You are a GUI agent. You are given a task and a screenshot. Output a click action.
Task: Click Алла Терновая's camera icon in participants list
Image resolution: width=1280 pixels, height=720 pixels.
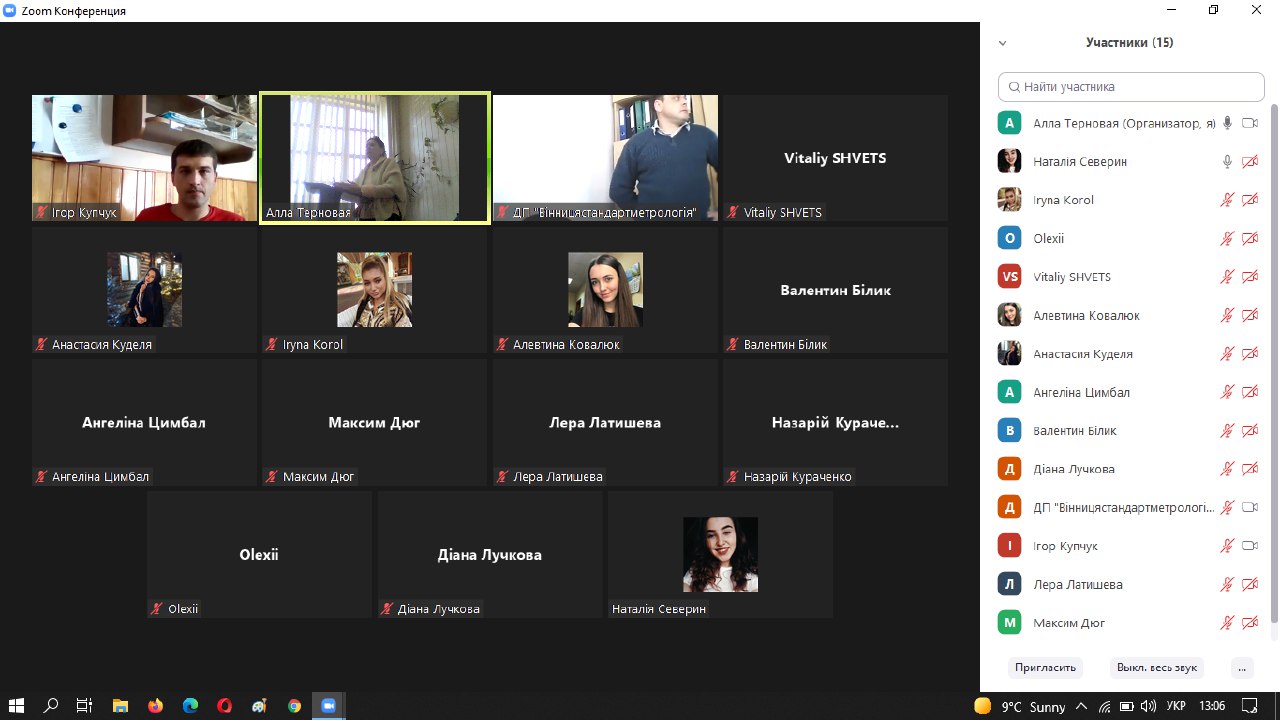click(1249, 123)
